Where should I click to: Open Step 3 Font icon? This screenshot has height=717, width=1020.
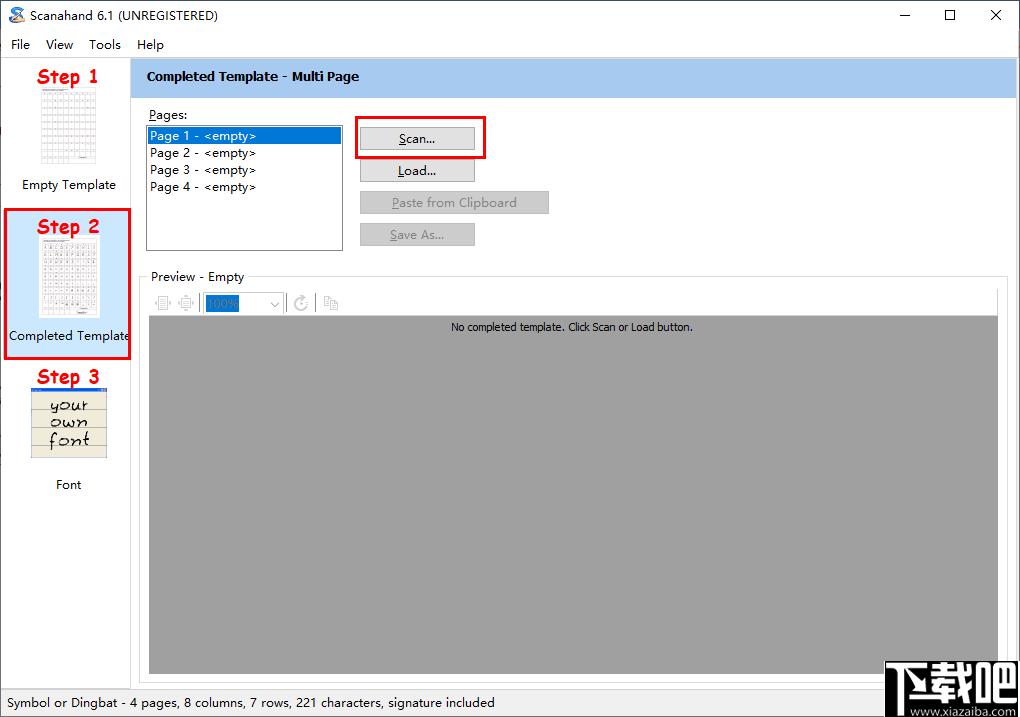68,423
